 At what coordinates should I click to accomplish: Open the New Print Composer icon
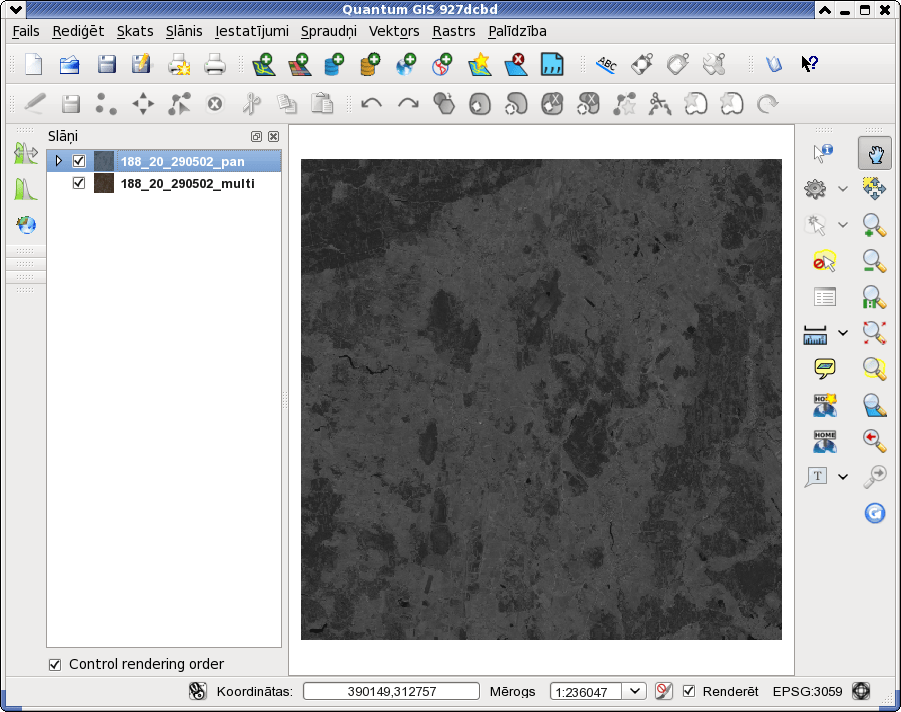pyautogui.click(x=179, y=64)
